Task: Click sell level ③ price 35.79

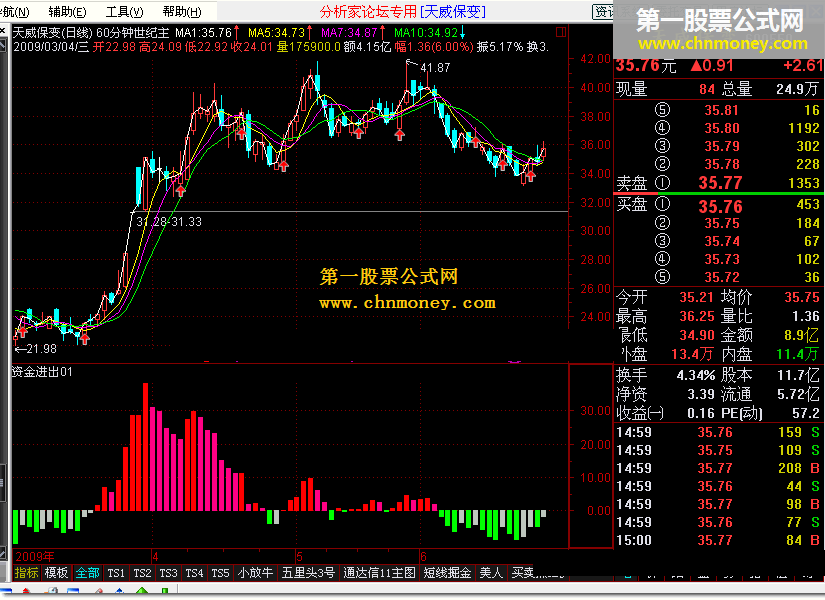Action: click(721, 146)
